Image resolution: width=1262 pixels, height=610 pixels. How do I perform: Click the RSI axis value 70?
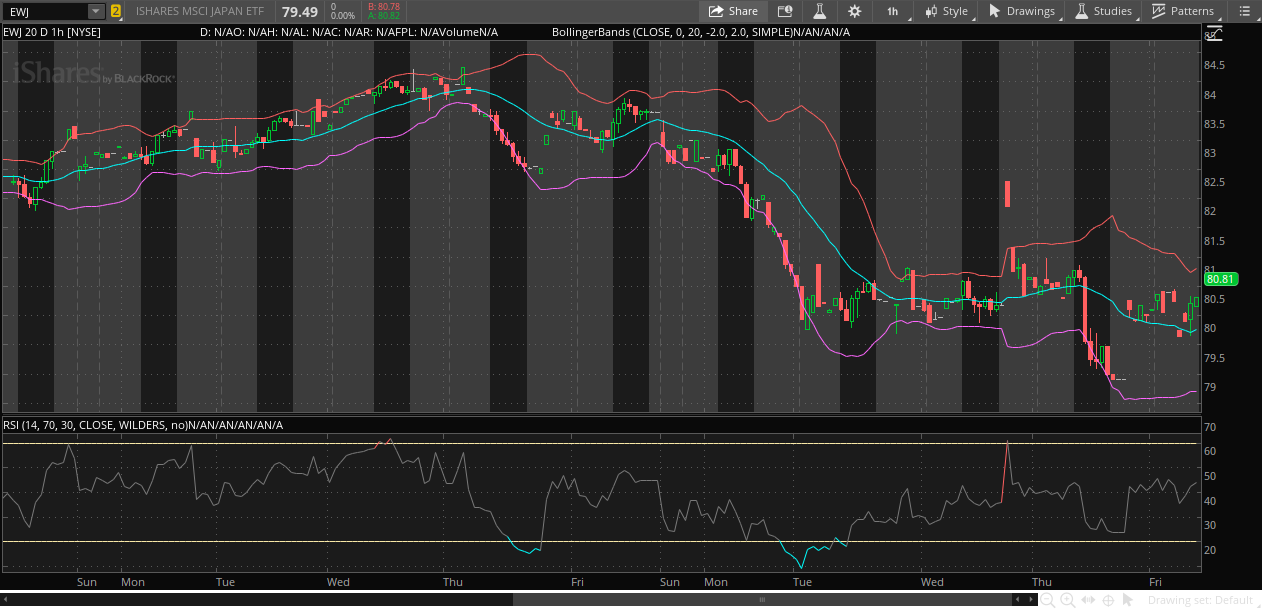coord(1209,427)
